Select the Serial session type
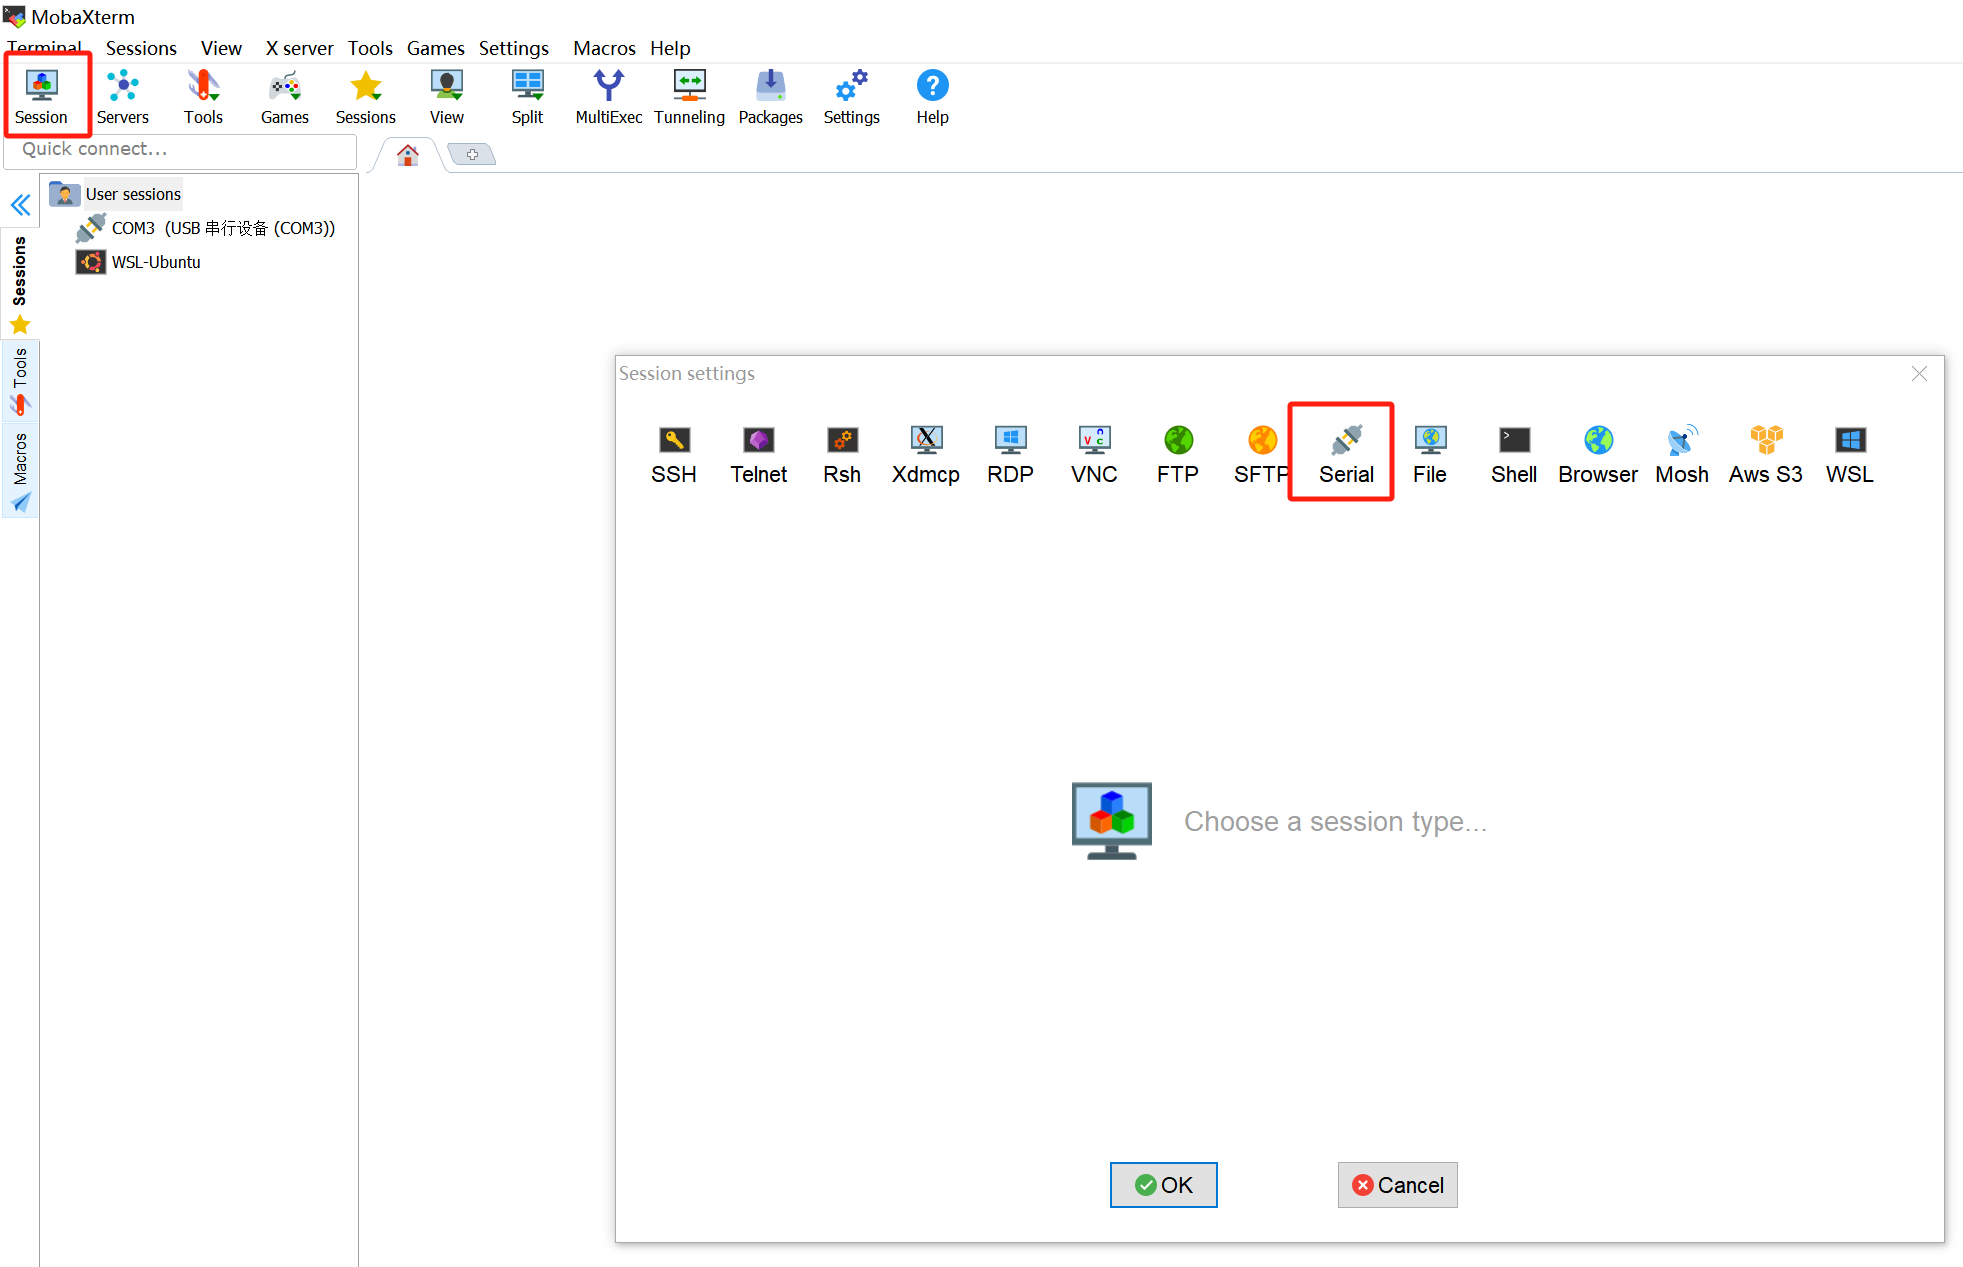1963x1267 pixels. point(1346,455)
